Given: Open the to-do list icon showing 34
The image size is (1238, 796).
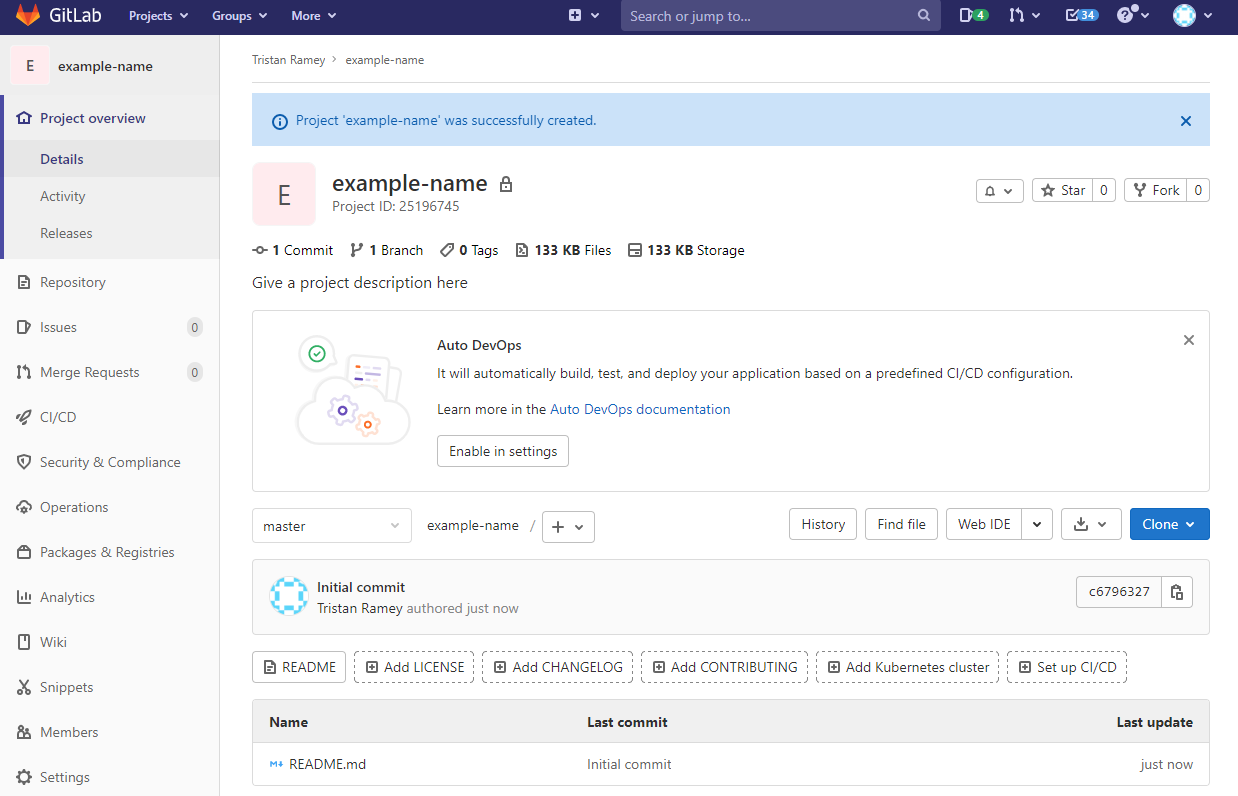Looking at the screenshot, I should [1080, 16].
